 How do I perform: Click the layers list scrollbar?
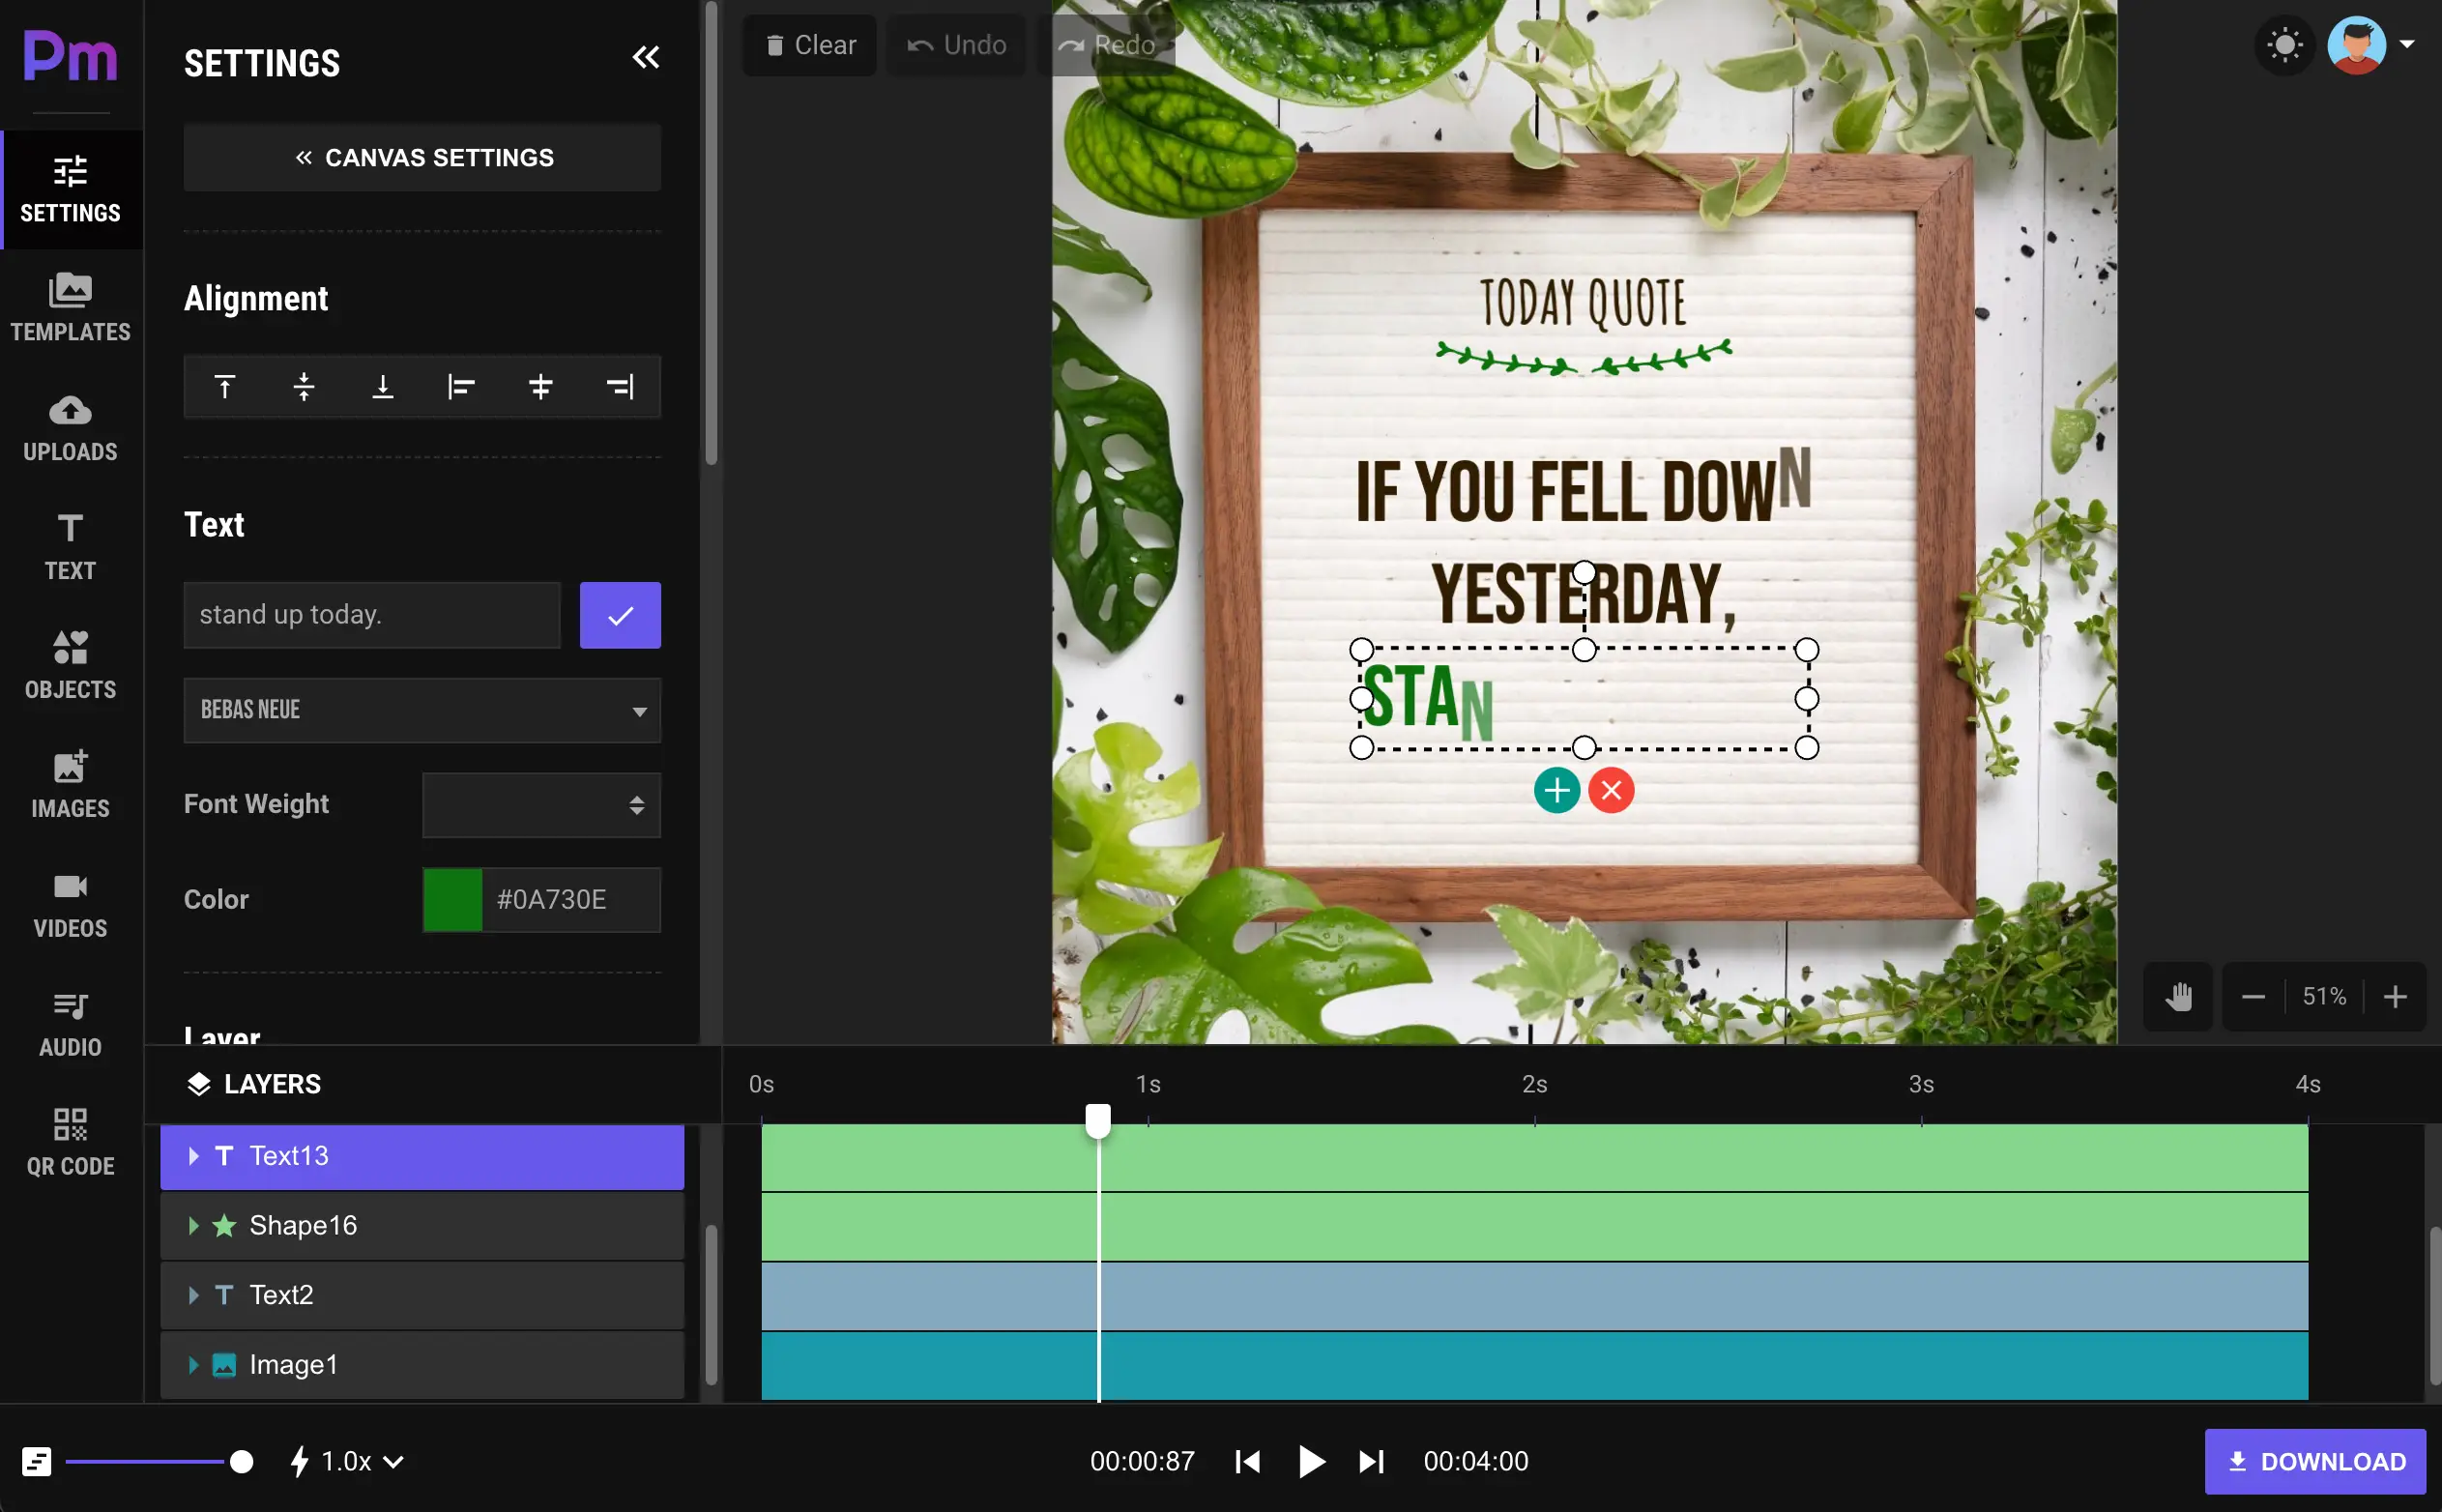tap(711, 1305)
